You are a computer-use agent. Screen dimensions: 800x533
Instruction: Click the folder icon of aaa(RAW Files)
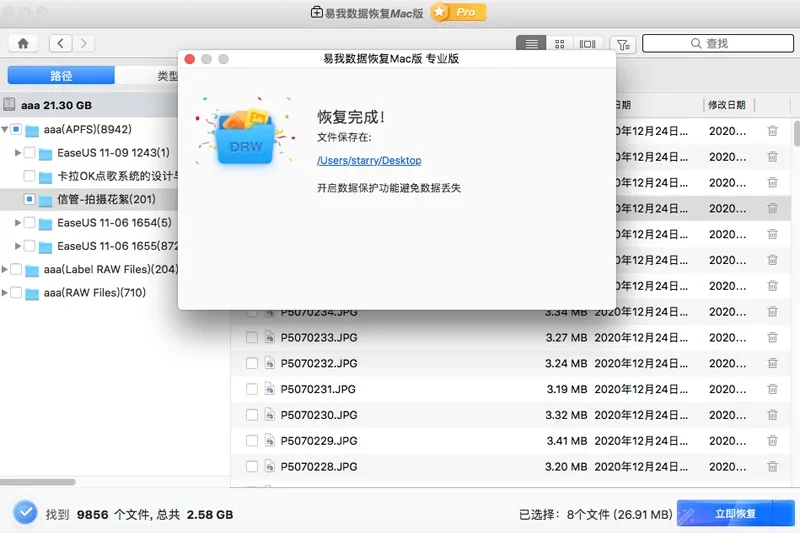32,293
